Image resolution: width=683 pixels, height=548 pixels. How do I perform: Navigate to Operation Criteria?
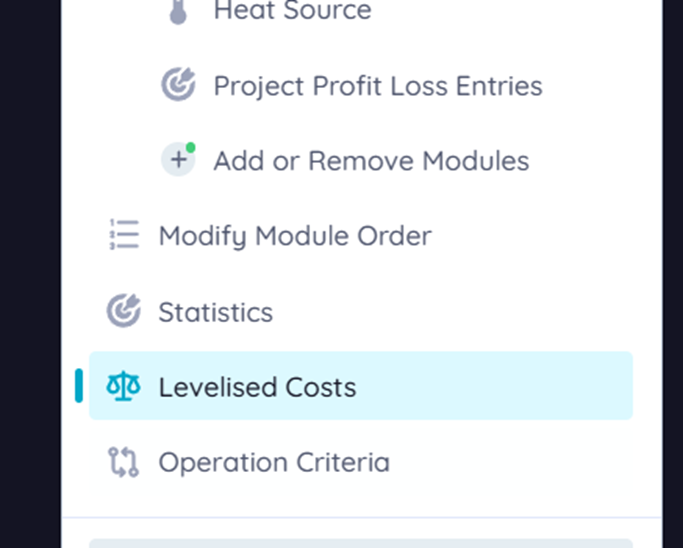coord(274,463)
